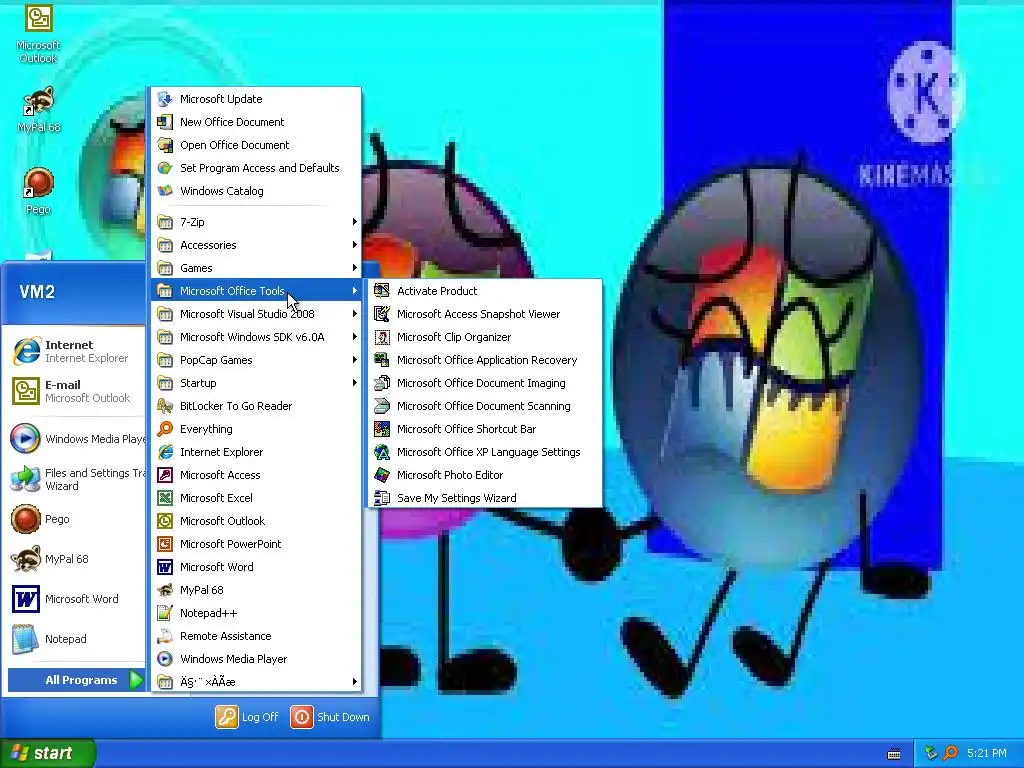Select Microsoft Outlook in programs list
Viewport: 1024px width, 768px height.
coord(257,521)
